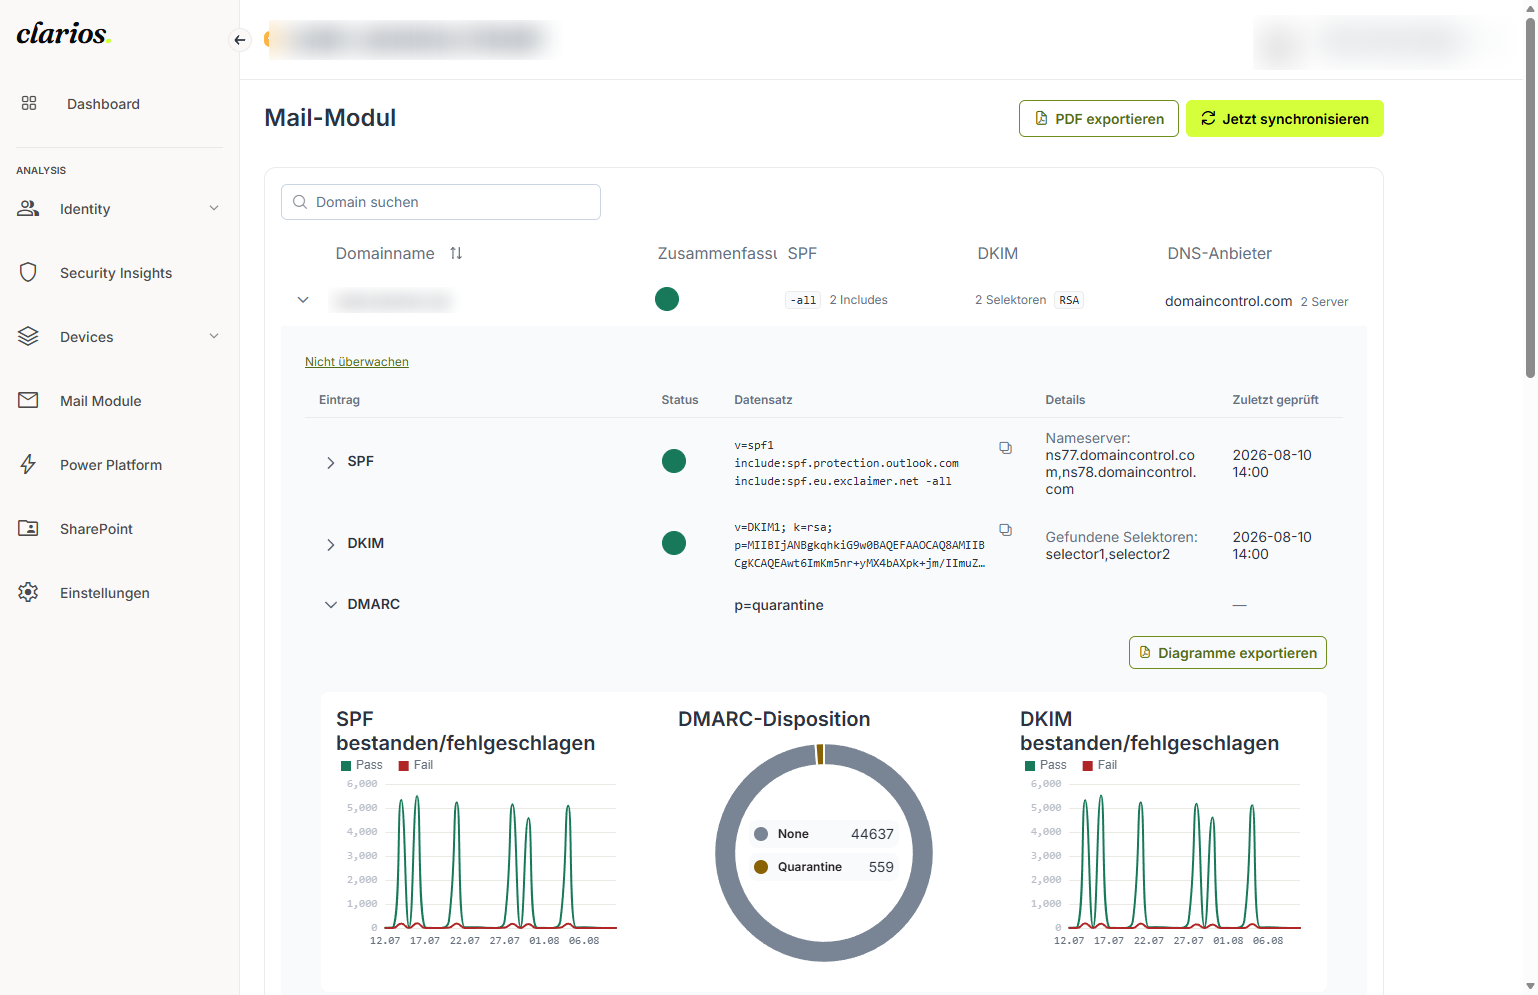The height and width of the screenshot is (995, 1538).
Task: Click the Zuletzt geprüft column header
Action: (x=1275, y=400)
